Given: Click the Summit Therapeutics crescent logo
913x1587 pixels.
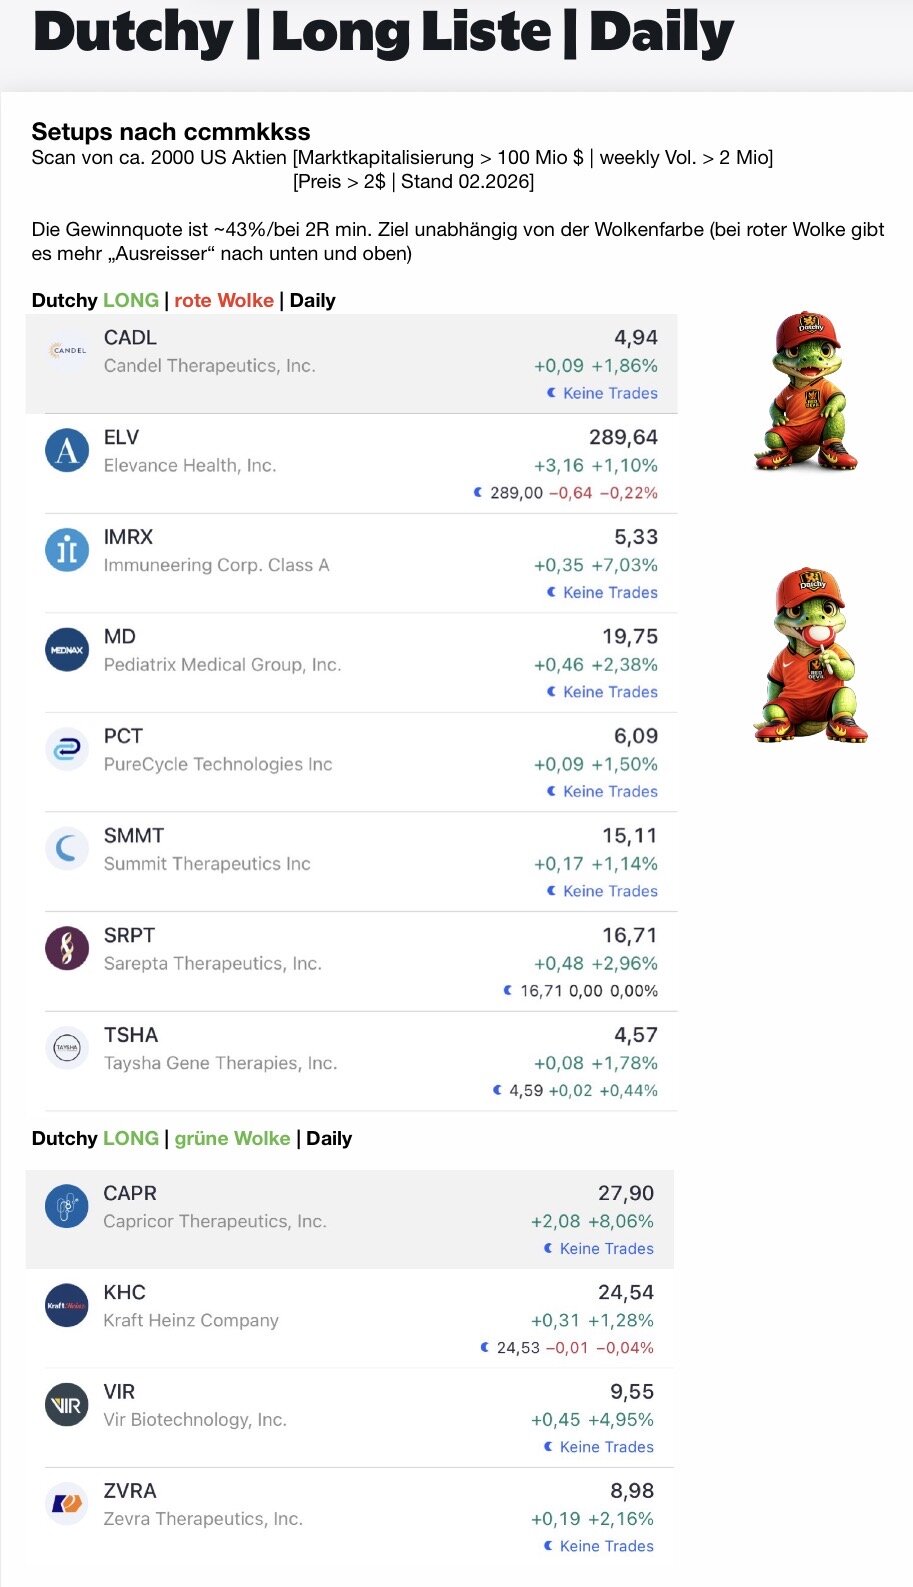Looking at the screenshot, I should (67, 849).
